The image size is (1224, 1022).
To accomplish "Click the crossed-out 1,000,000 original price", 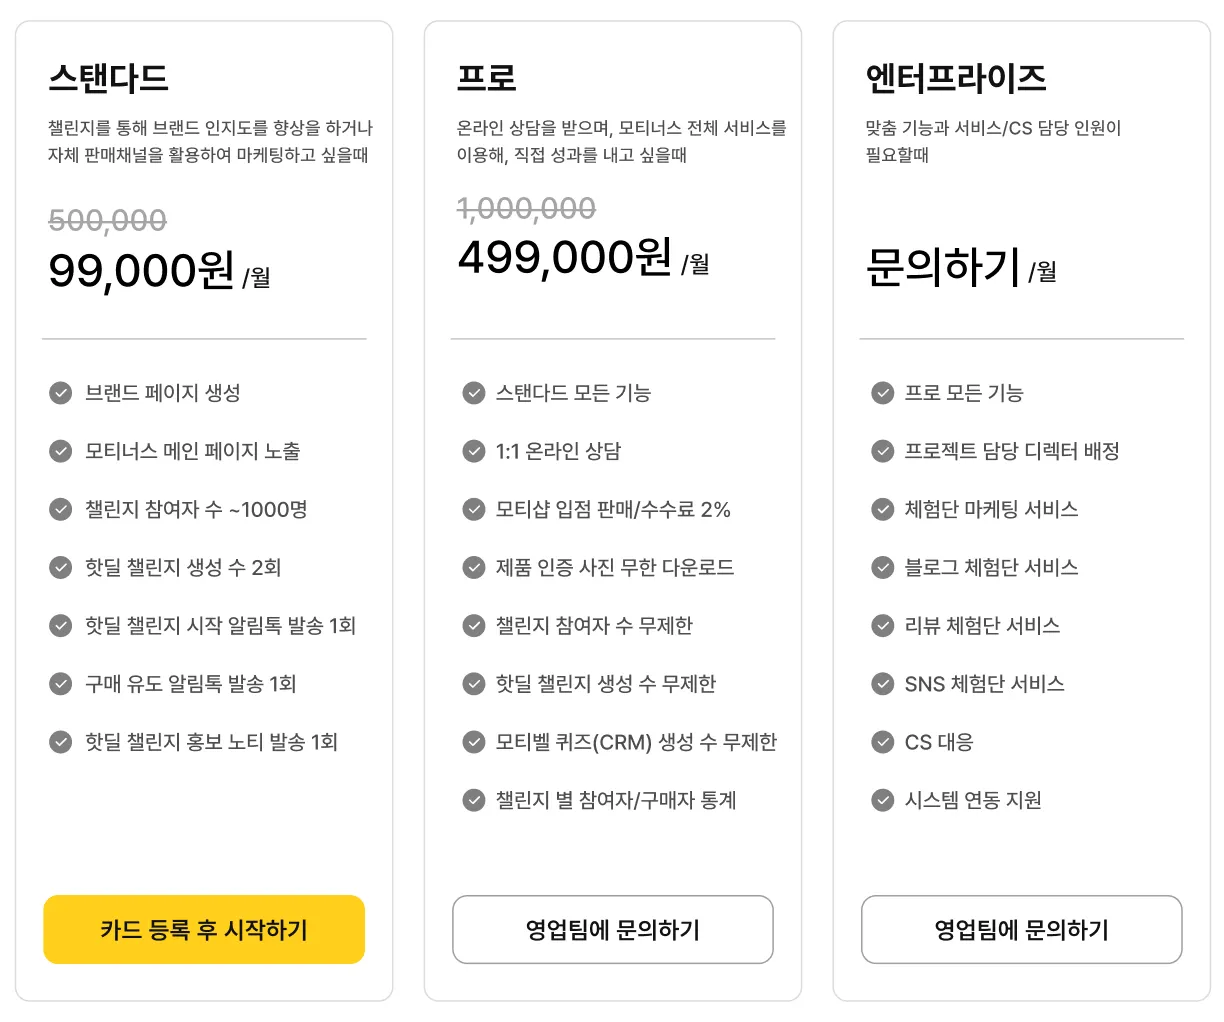I will click(526, 208).
